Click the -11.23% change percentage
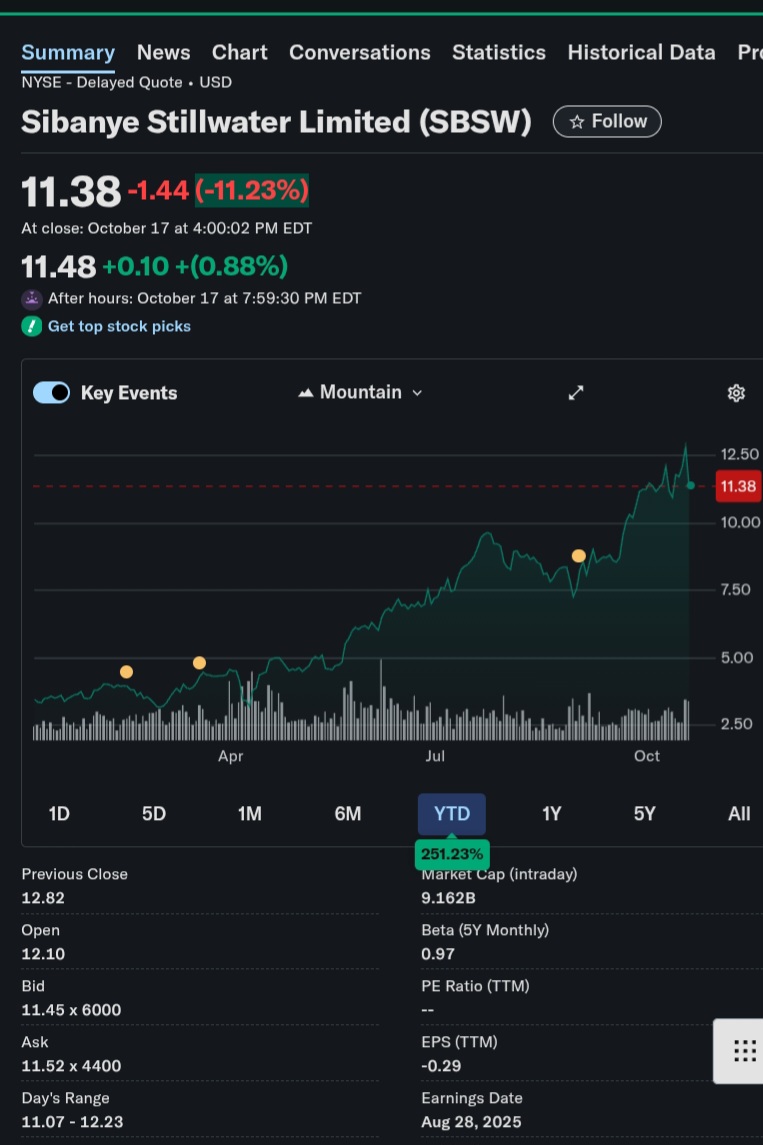The height and width of the screenshot is (1145, 763). coord(252,191)
